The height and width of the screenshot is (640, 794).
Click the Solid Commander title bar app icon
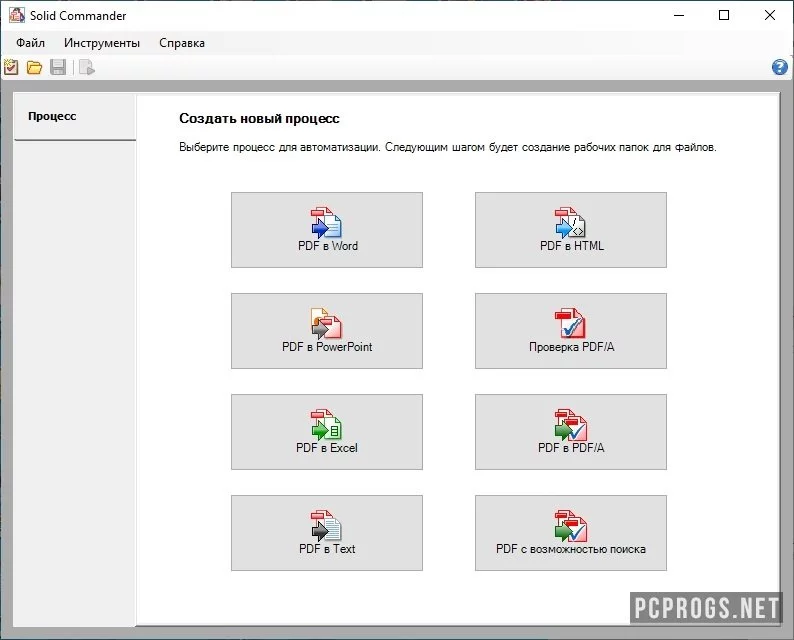pyautogui.click(x=16, y=15)
